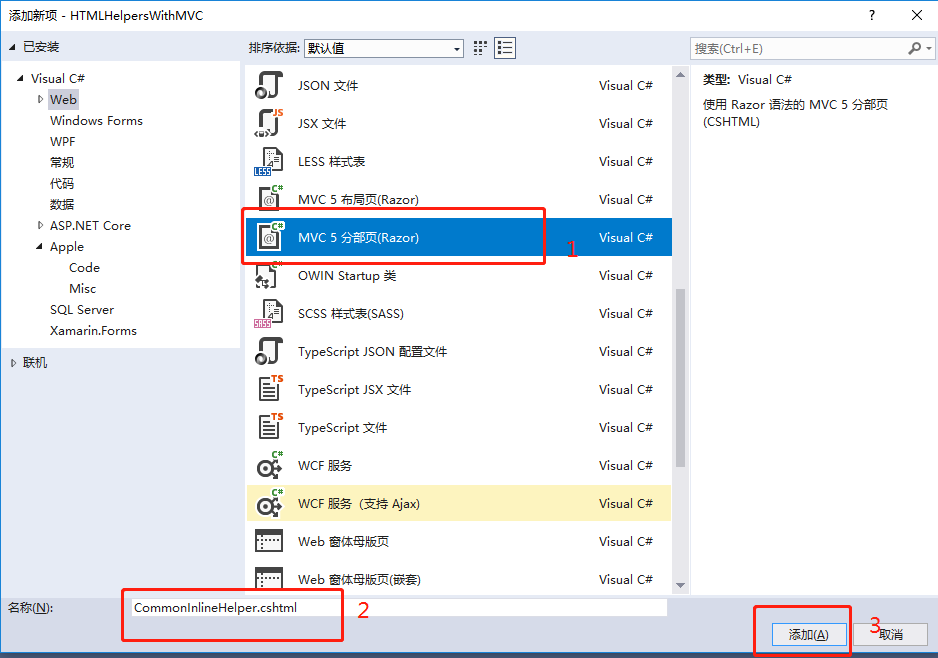Select Web in the category tree
Screen dimensions: 938x658
[x=63, y=99]
